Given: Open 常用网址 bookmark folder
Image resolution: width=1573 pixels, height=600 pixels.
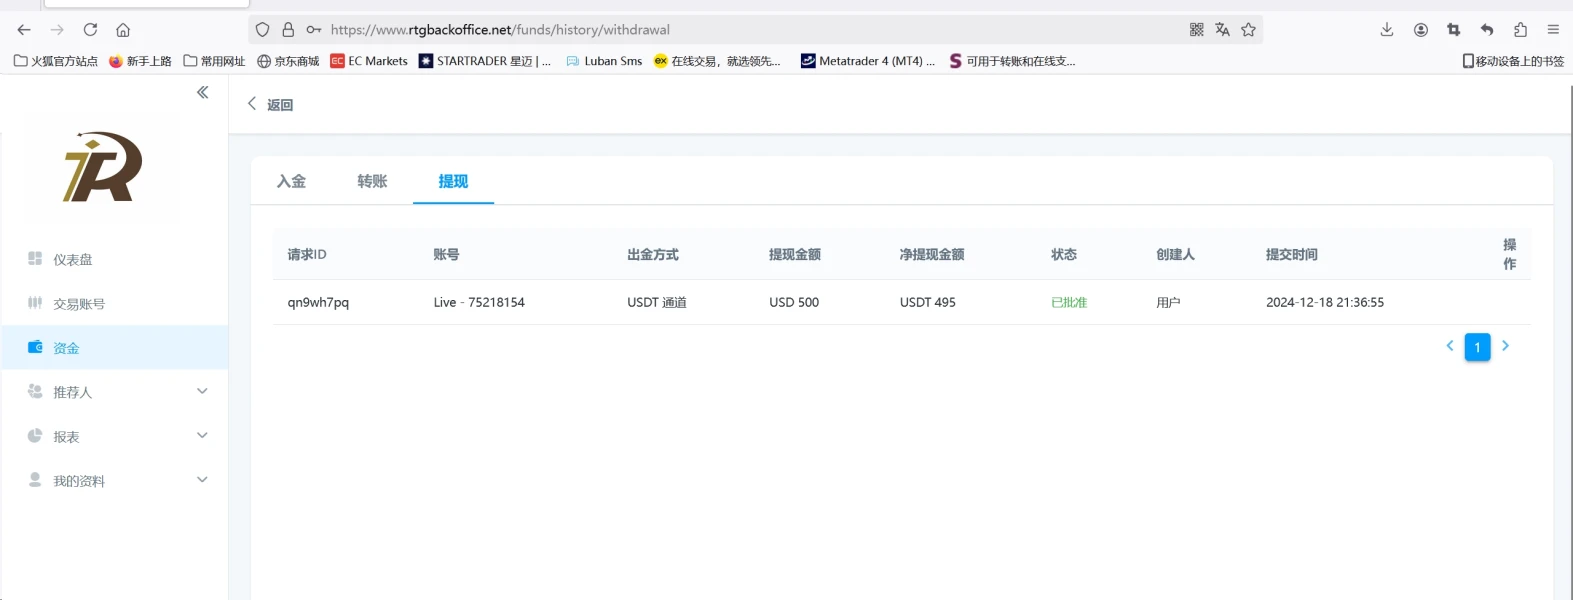Looking at the screenshot, I should click(x=214, y=61).
